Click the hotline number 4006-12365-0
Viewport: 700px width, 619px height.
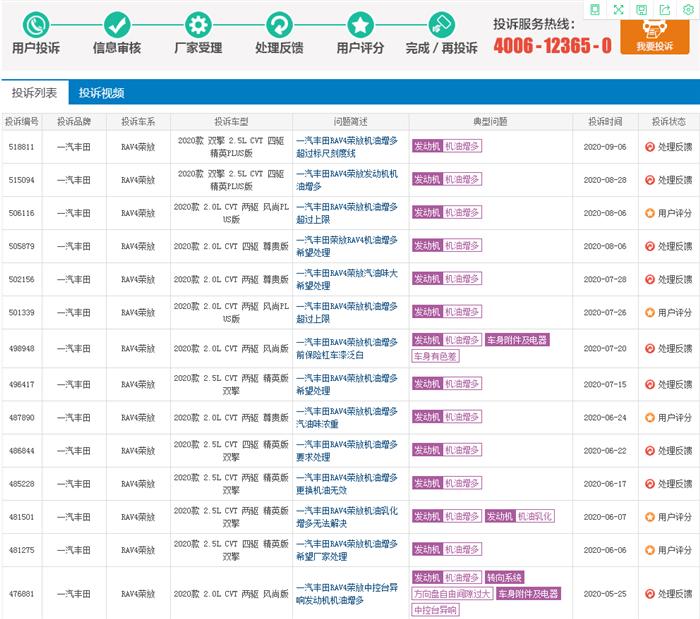(x=552, y=45)
